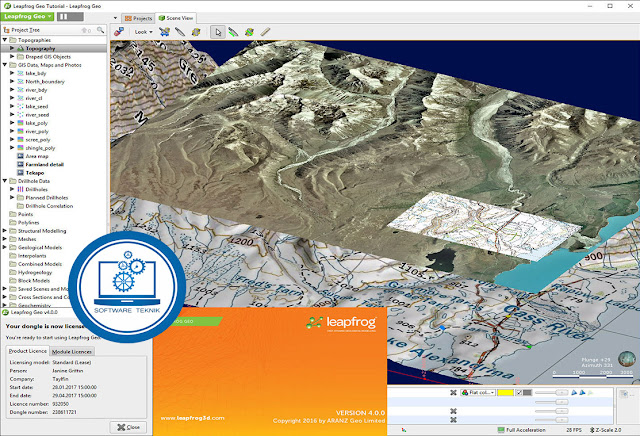Collapse the Drillhole Data folder

5,181
